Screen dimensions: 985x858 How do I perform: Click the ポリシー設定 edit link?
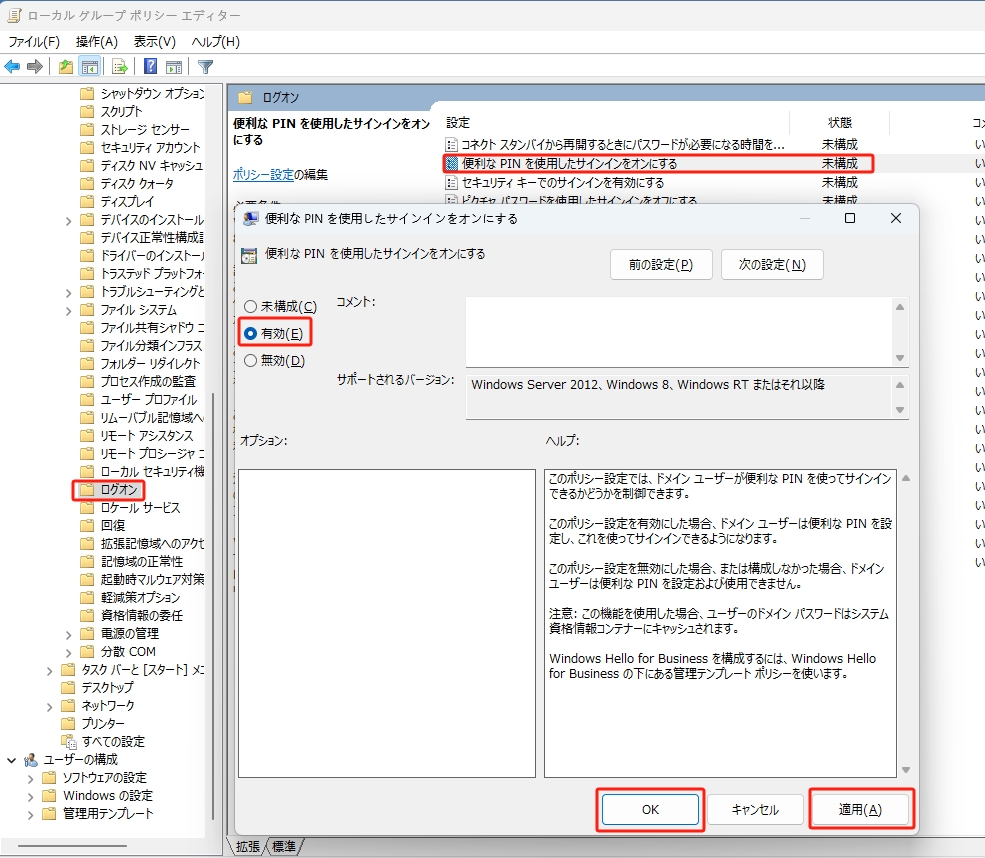(x=263, y=174)
